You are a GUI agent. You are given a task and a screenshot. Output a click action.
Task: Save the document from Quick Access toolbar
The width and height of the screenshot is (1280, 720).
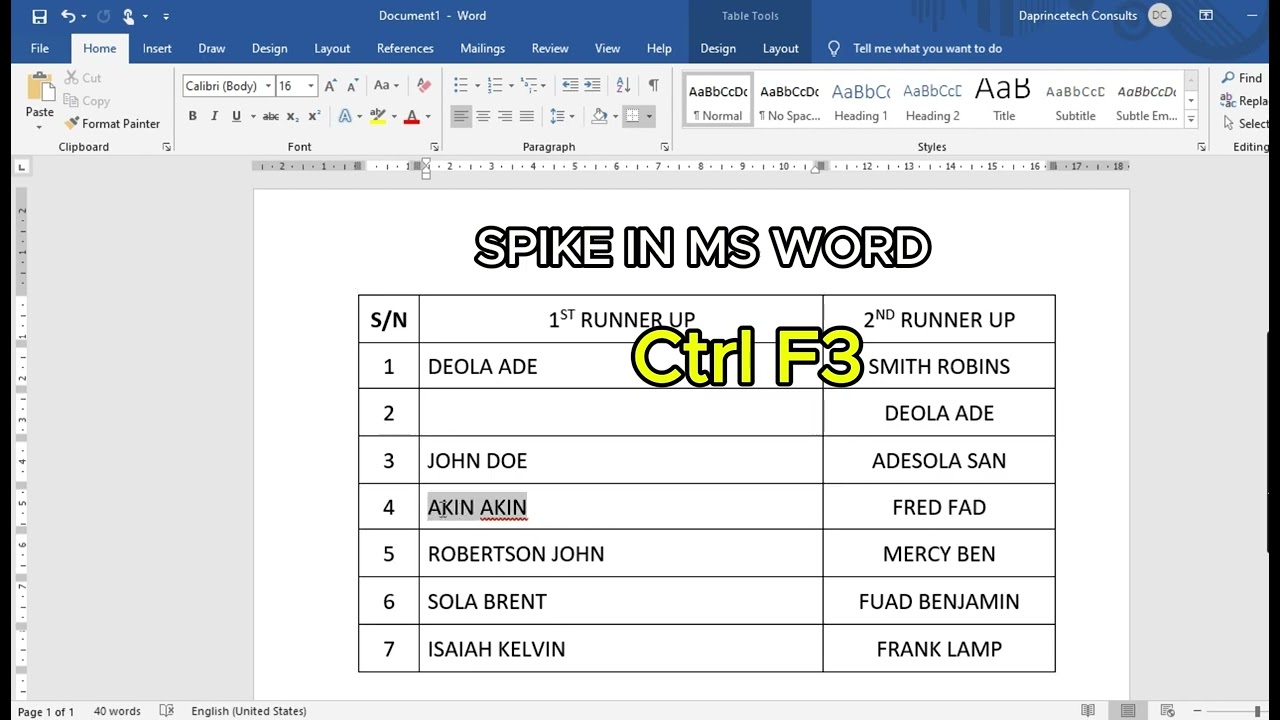click(39, 16)
